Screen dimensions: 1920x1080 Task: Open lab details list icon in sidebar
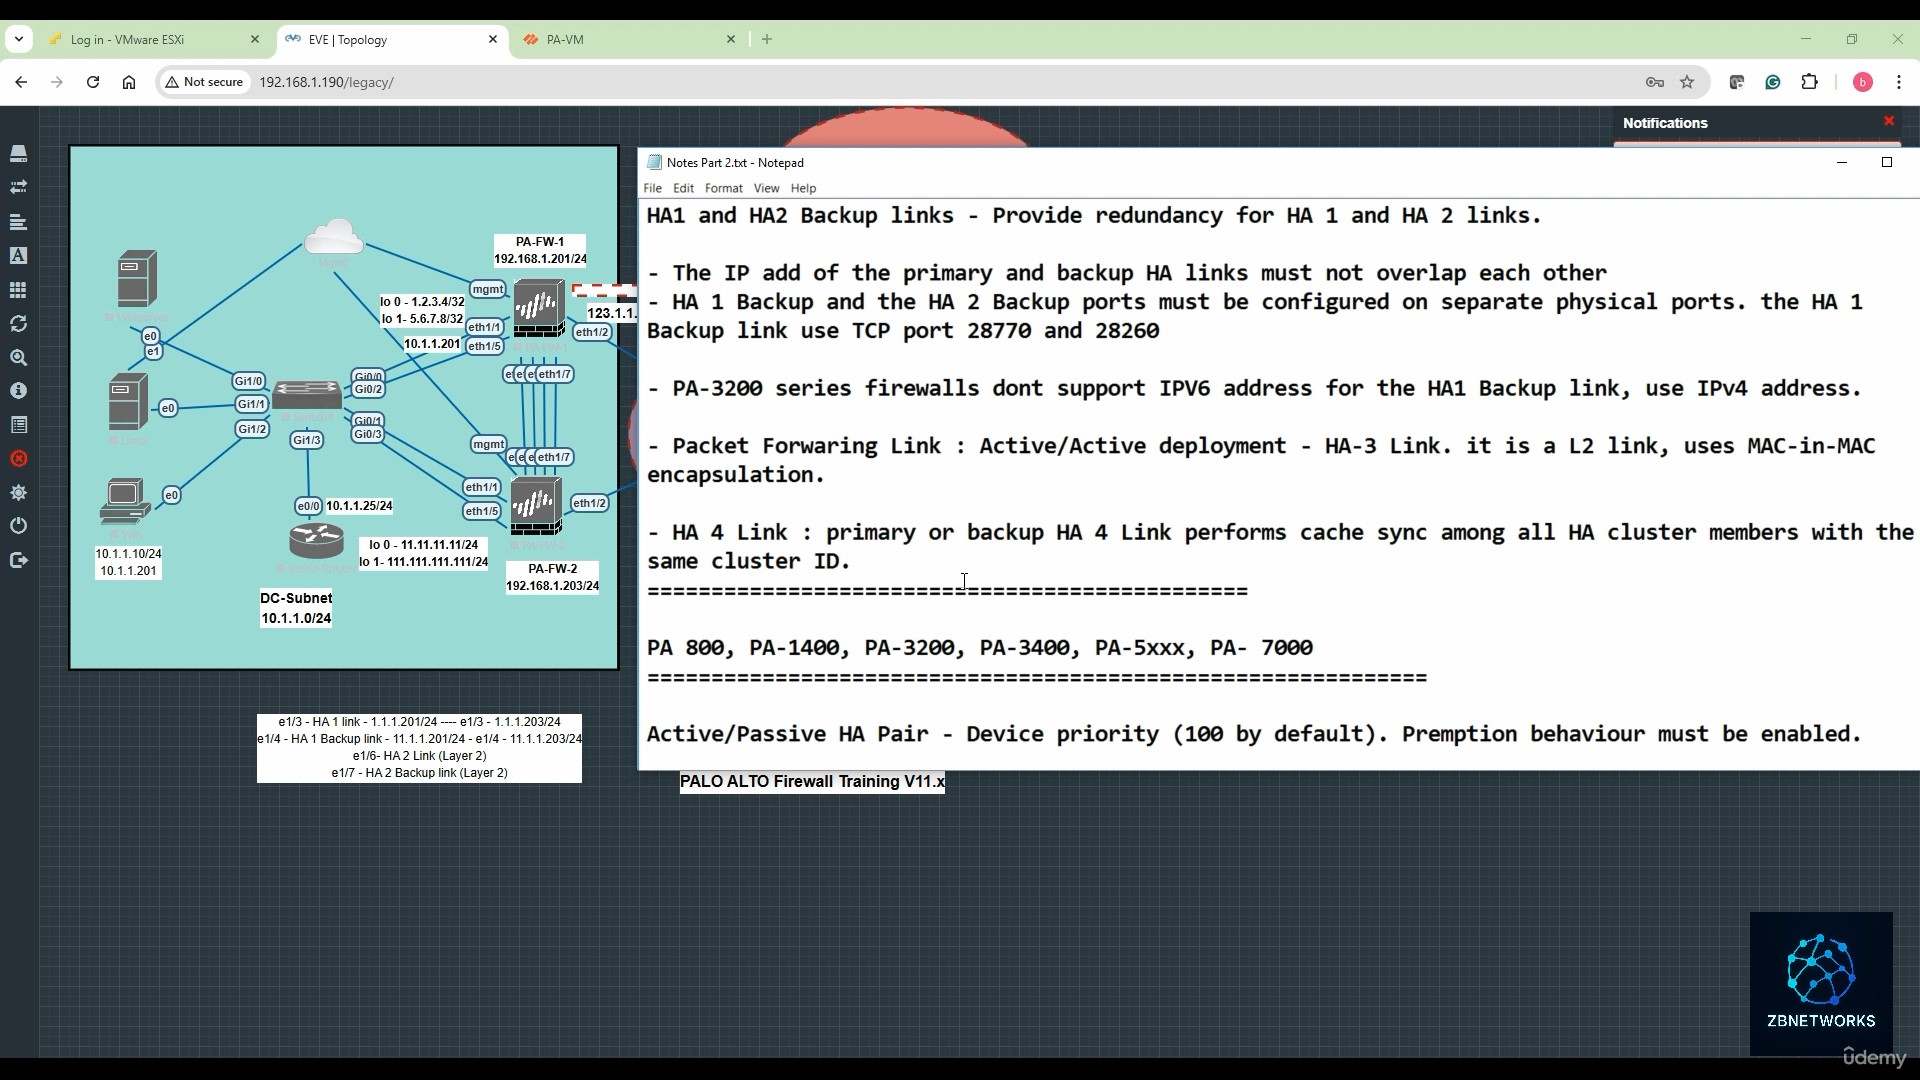coord(18,425)
